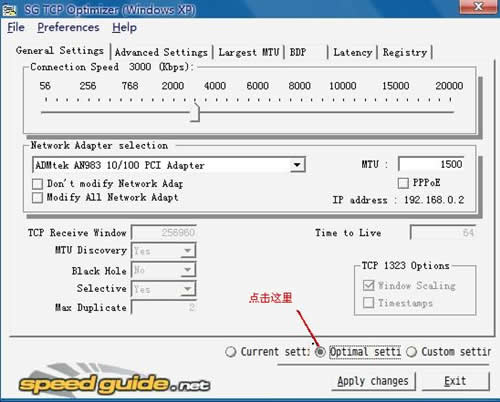Click the 10000 label on the speed scale
Viewport: 500px width, 402px height.
click(343, 86)
